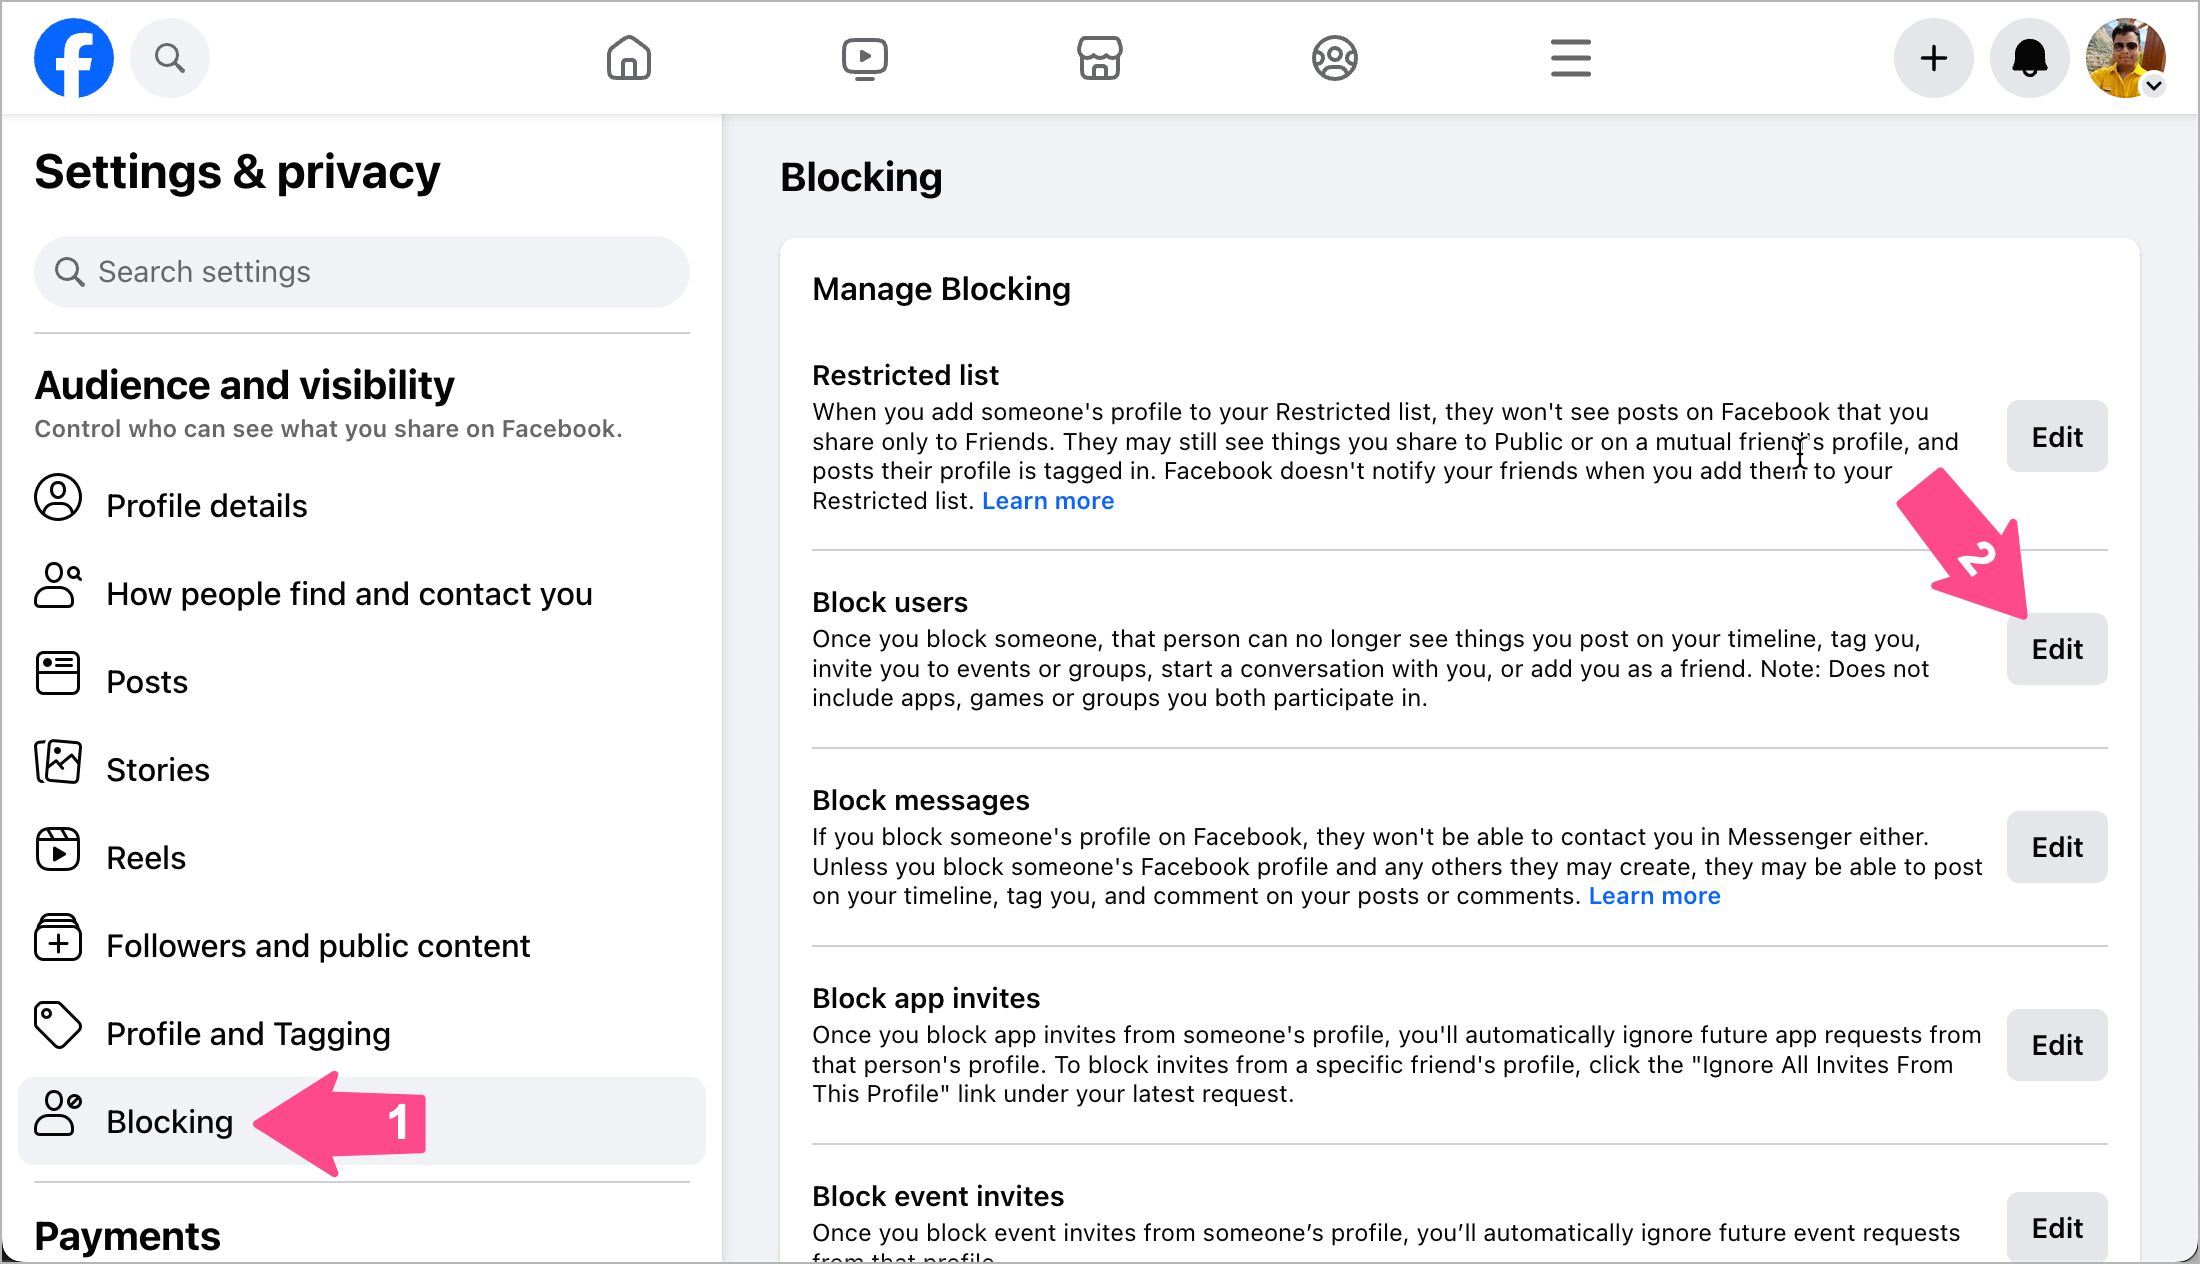Viewport: 2200px width, 1264px height.
Task: Open Learn more under Restricted list
Action: (1048, 501)
